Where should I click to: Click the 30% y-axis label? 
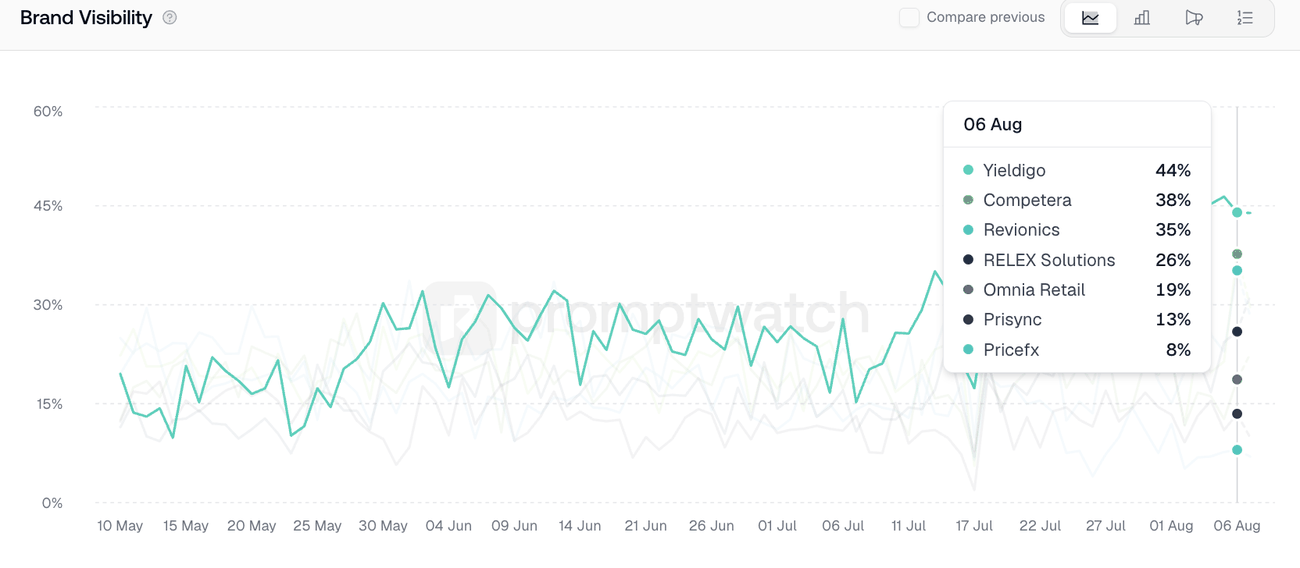[48, 305]
